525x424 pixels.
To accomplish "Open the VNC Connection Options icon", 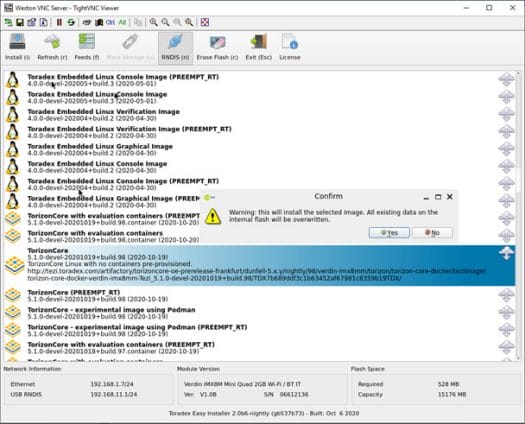I will [x=31, y=22].
